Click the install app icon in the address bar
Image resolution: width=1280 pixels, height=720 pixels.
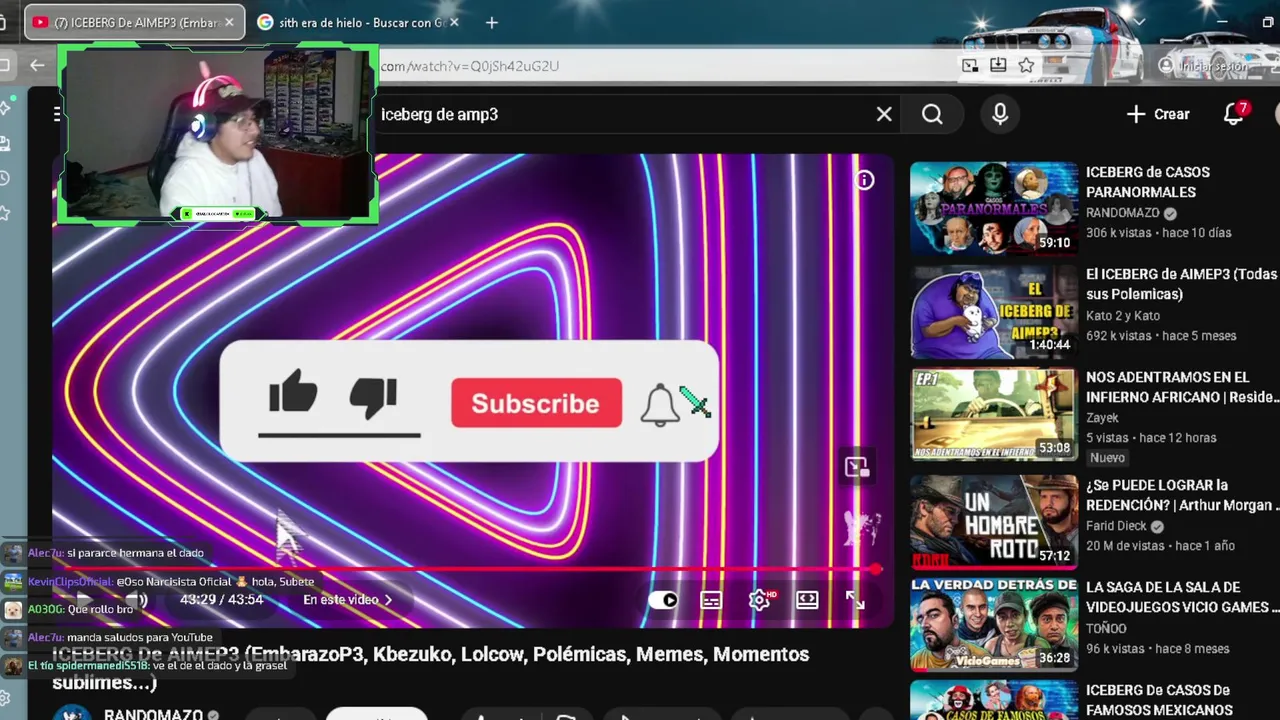tap(998, 65)
